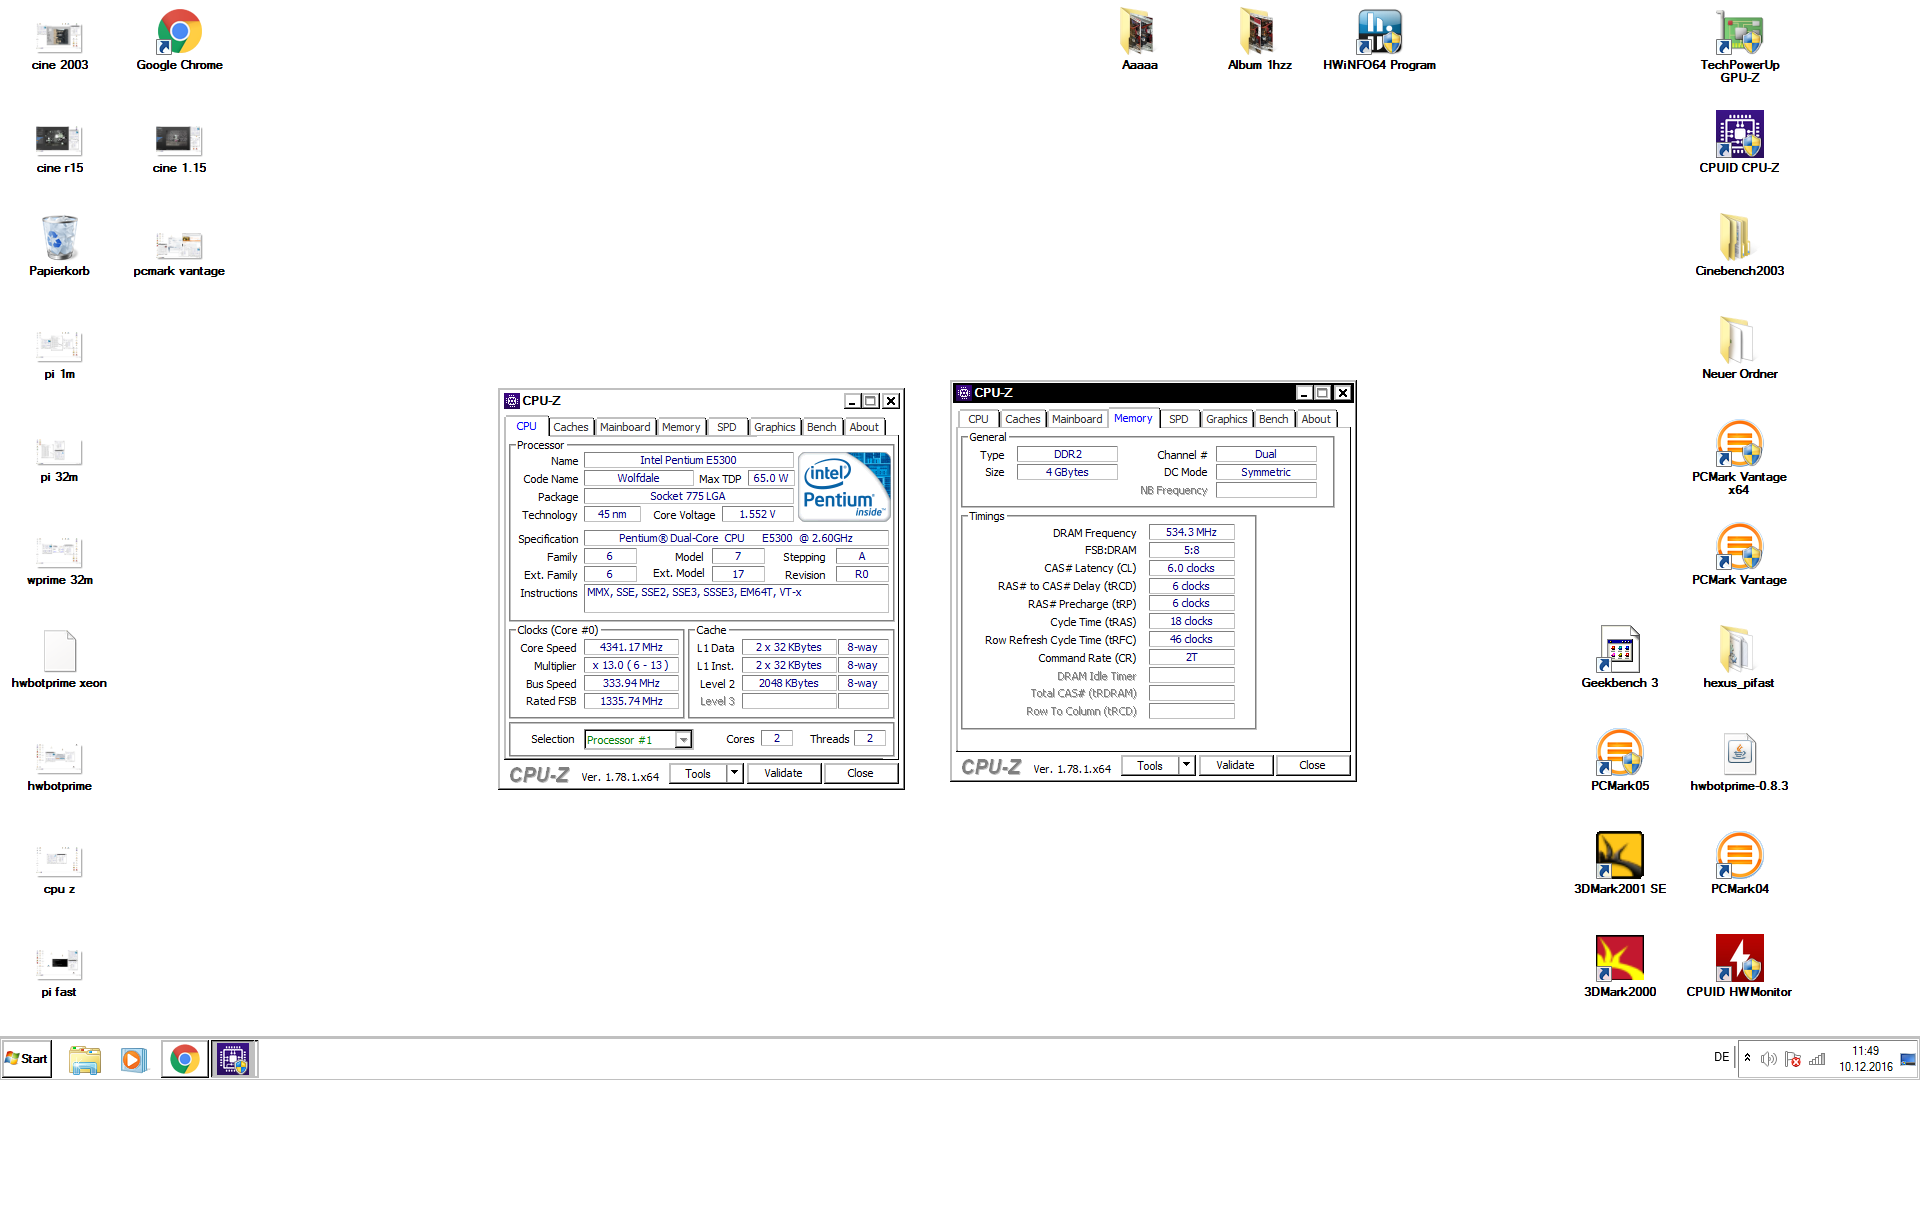Launch the HWiNFO64 Program shortcut
The image size is (1920, 1210).
[x=1379, y=40]
